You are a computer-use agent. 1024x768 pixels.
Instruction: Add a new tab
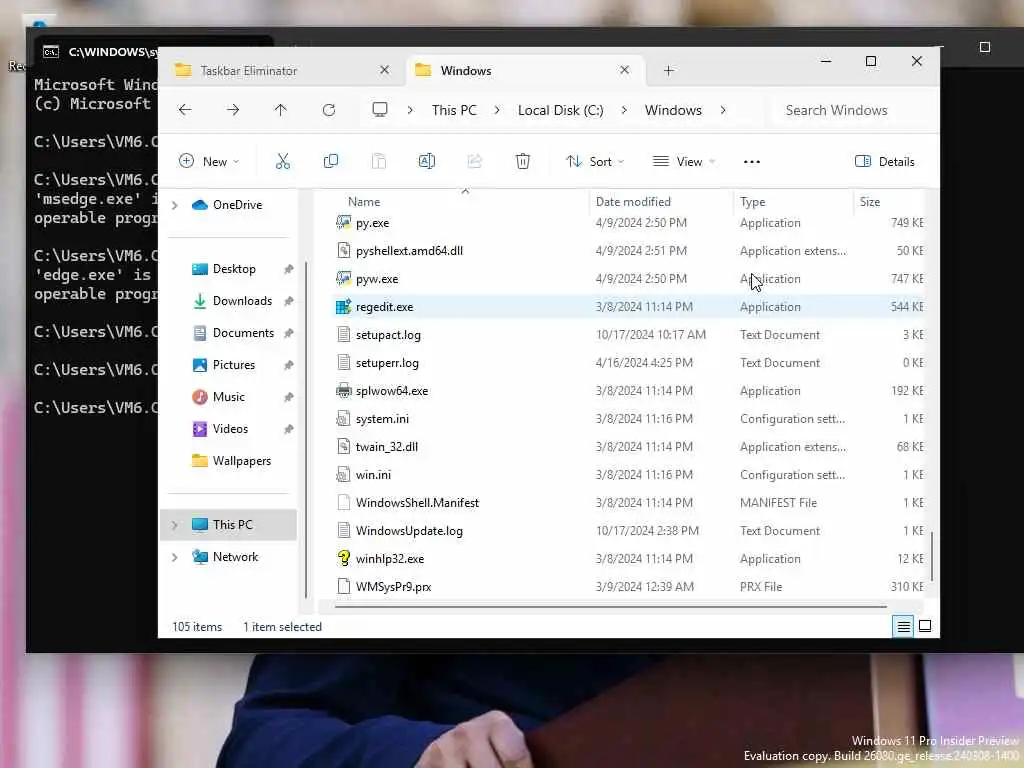669,71
